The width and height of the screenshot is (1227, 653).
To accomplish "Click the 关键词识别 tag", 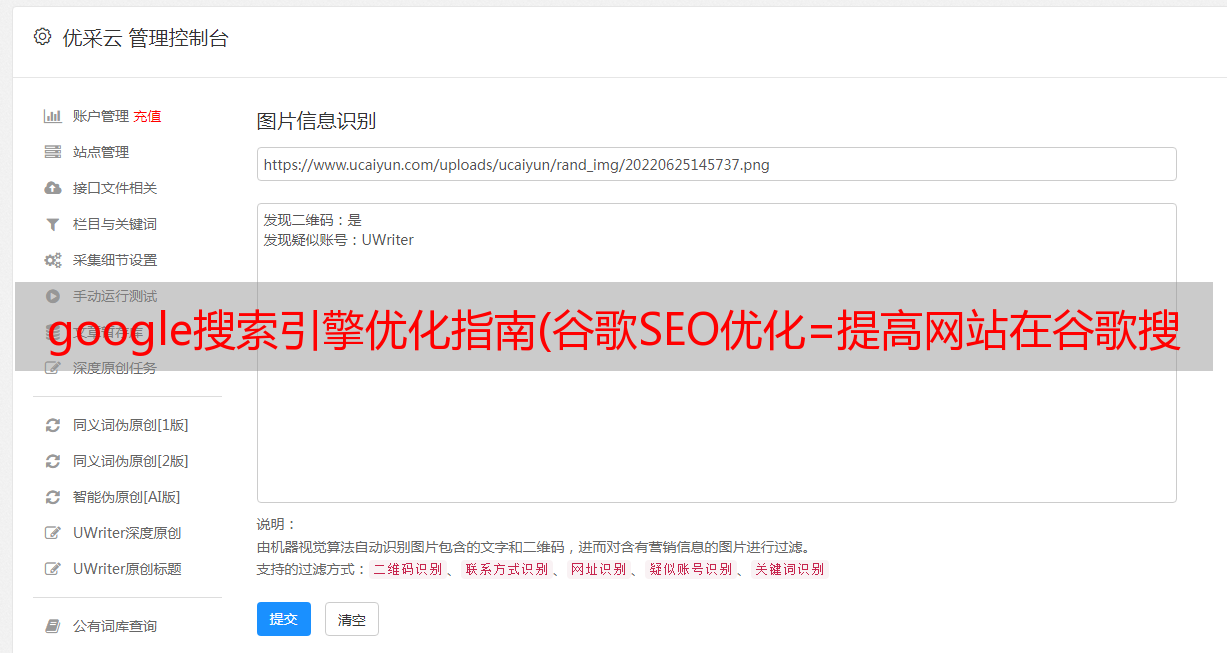I will coord(789,569).
